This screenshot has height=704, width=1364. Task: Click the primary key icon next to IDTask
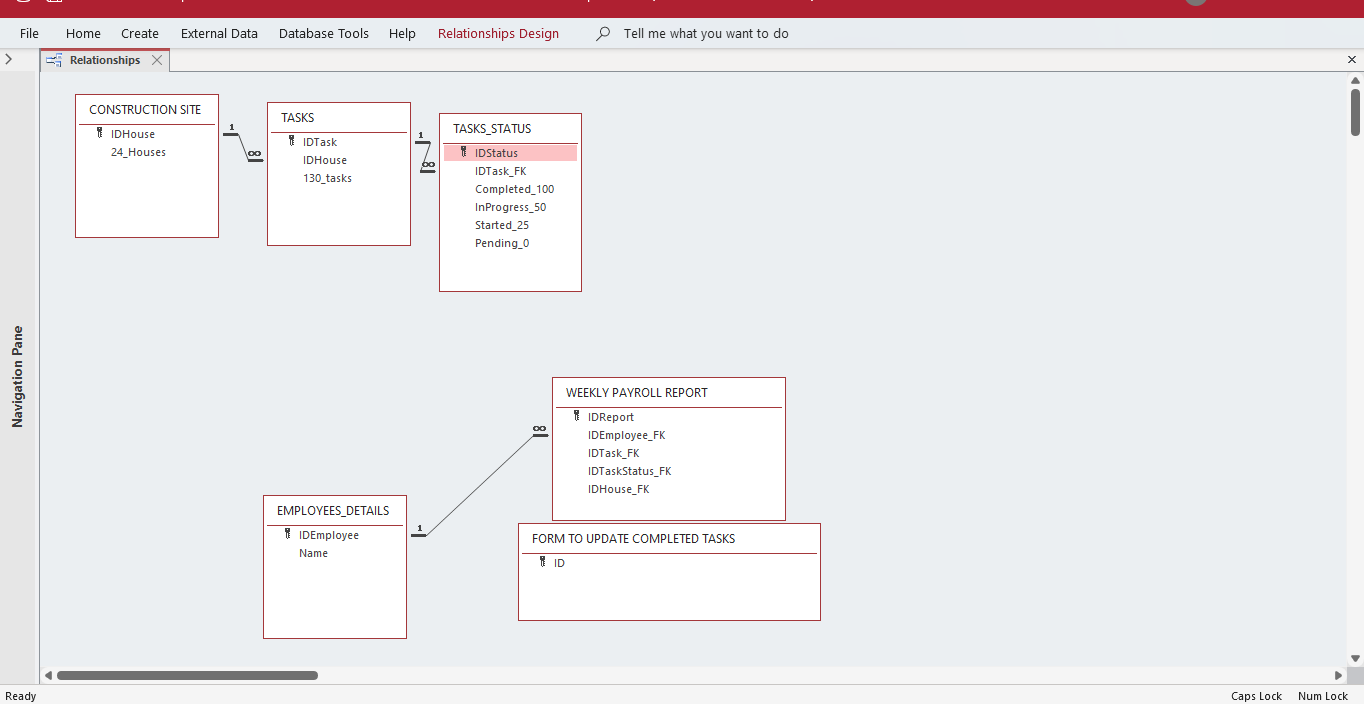[292, 141]
